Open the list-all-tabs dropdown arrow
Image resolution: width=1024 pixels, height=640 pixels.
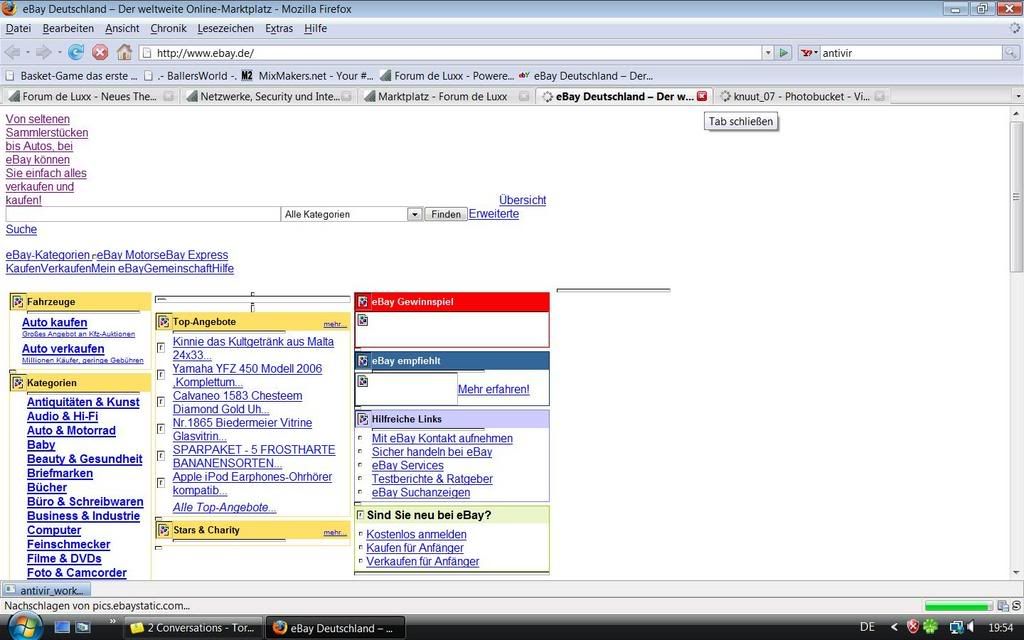click(1017, 96)
